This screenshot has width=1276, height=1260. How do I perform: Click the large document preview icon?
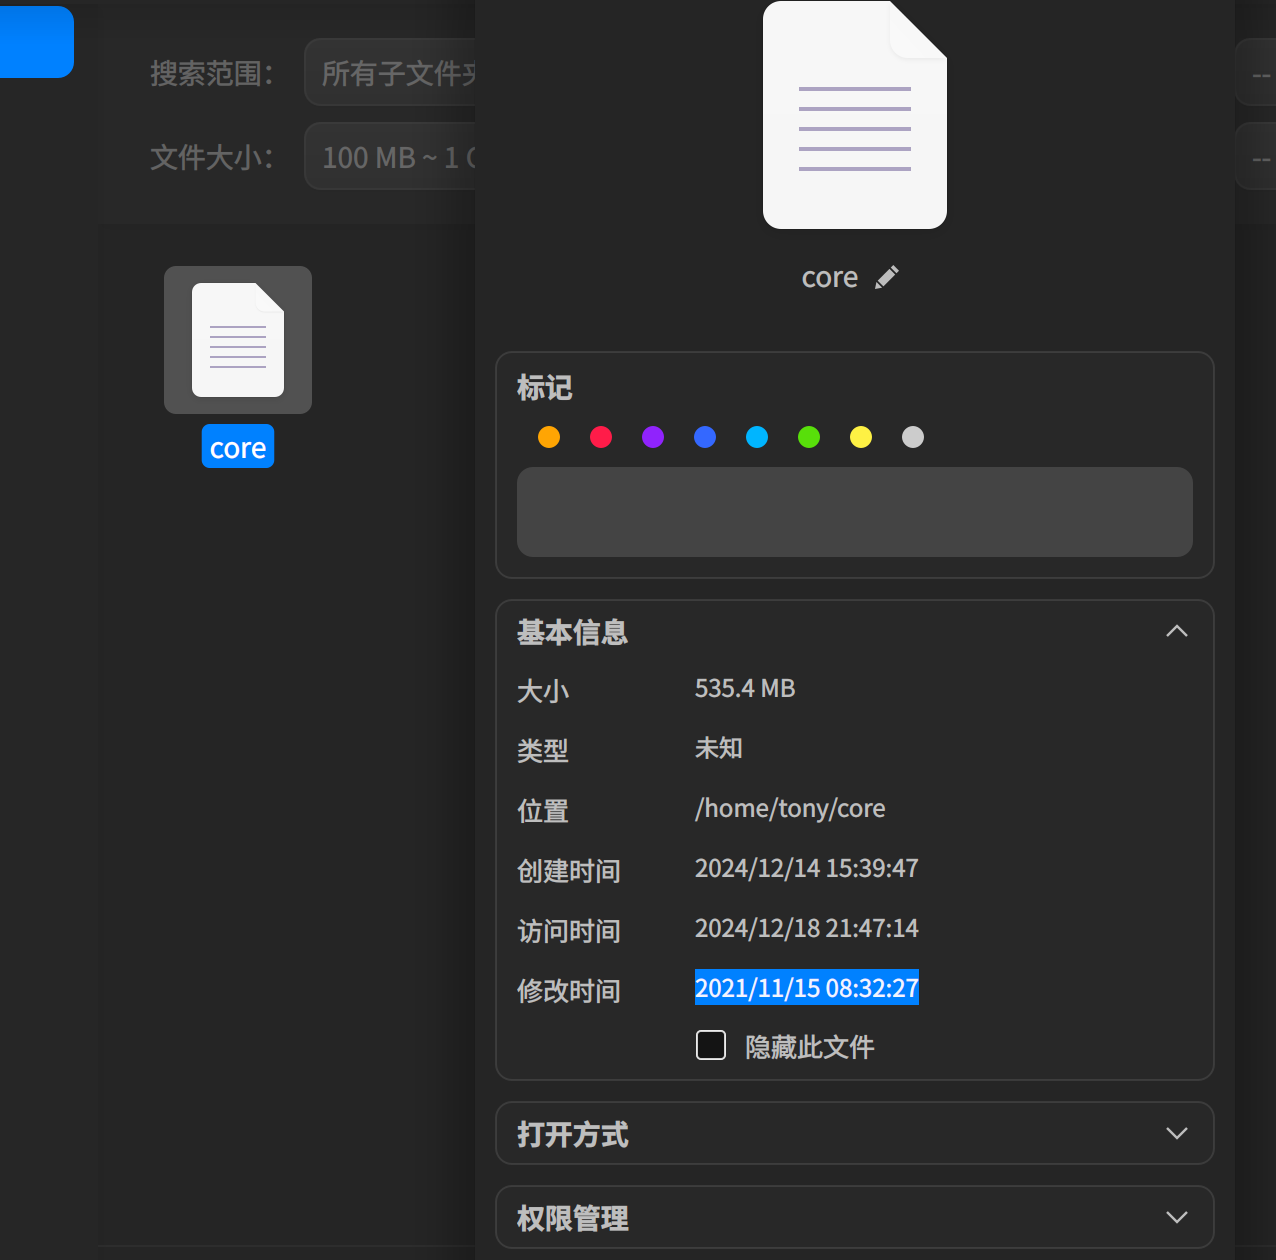coord(855,115)
